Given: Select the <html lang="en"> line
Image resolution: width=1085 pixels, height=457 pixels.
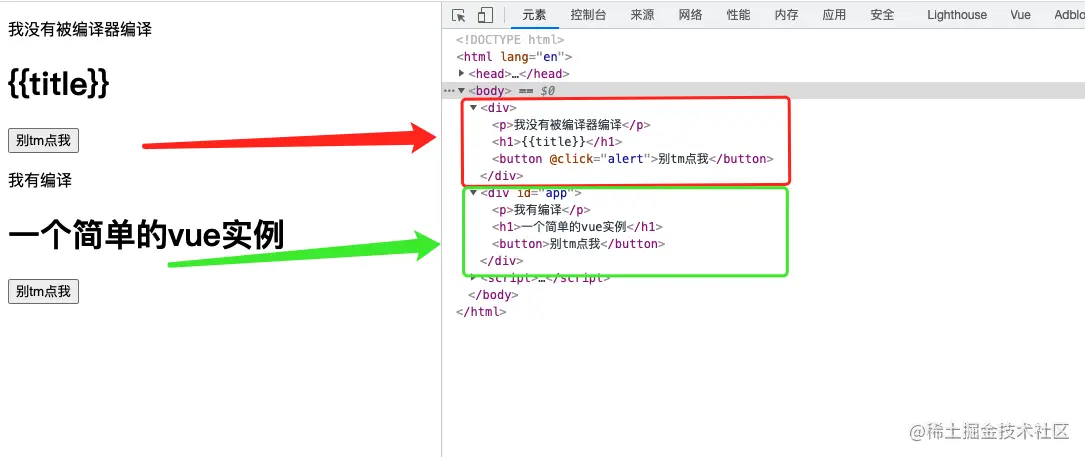Looking at the screenshot, I should [514, 57].
